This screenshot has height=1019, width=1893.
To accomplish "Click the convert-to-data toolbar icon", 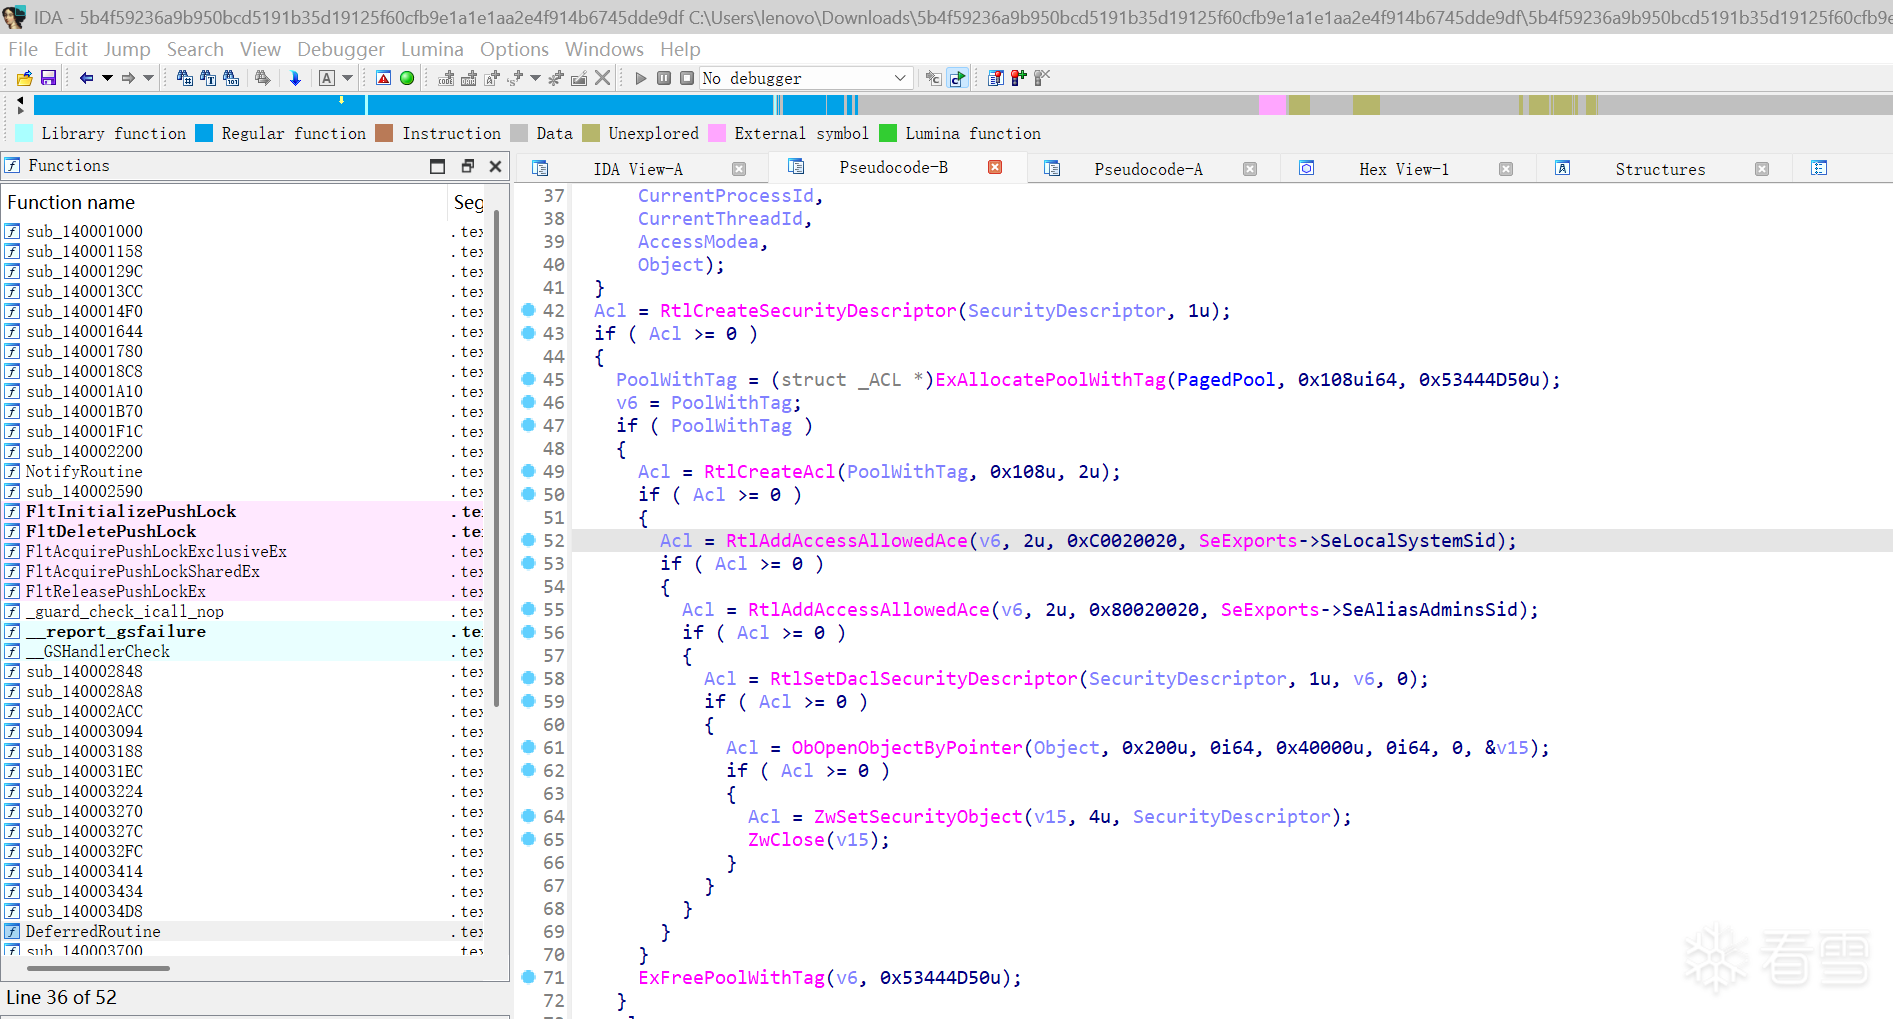I will point(469,78).
